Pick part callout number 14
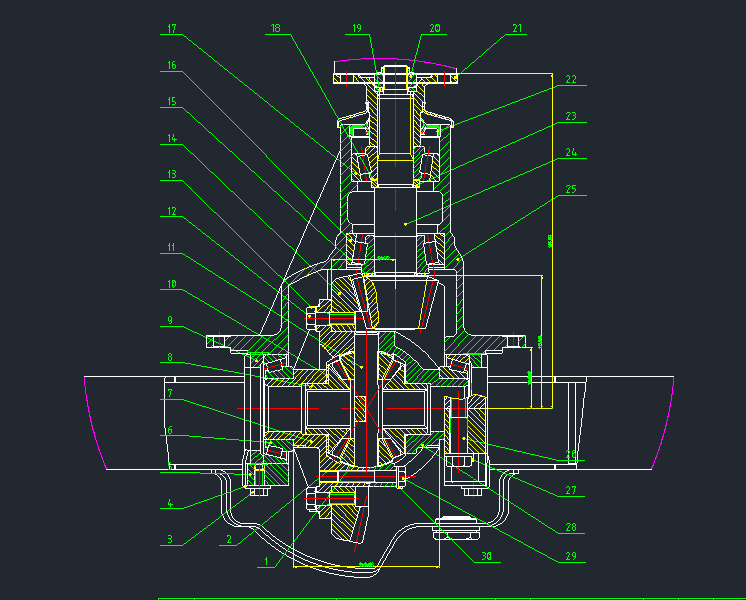Screen dimensions: 746x600 [172, 138]
